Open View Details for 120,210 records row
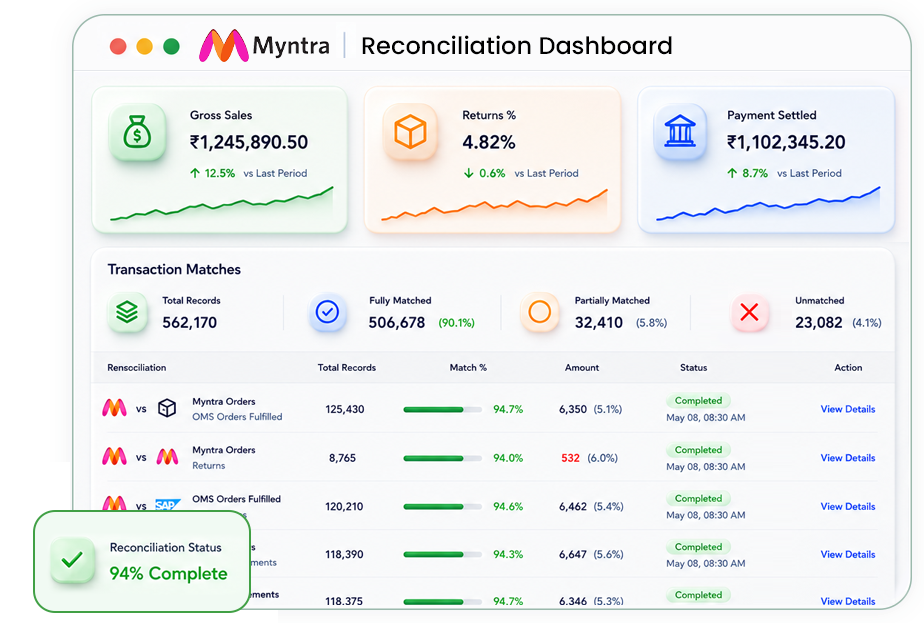 coord(847,506)
